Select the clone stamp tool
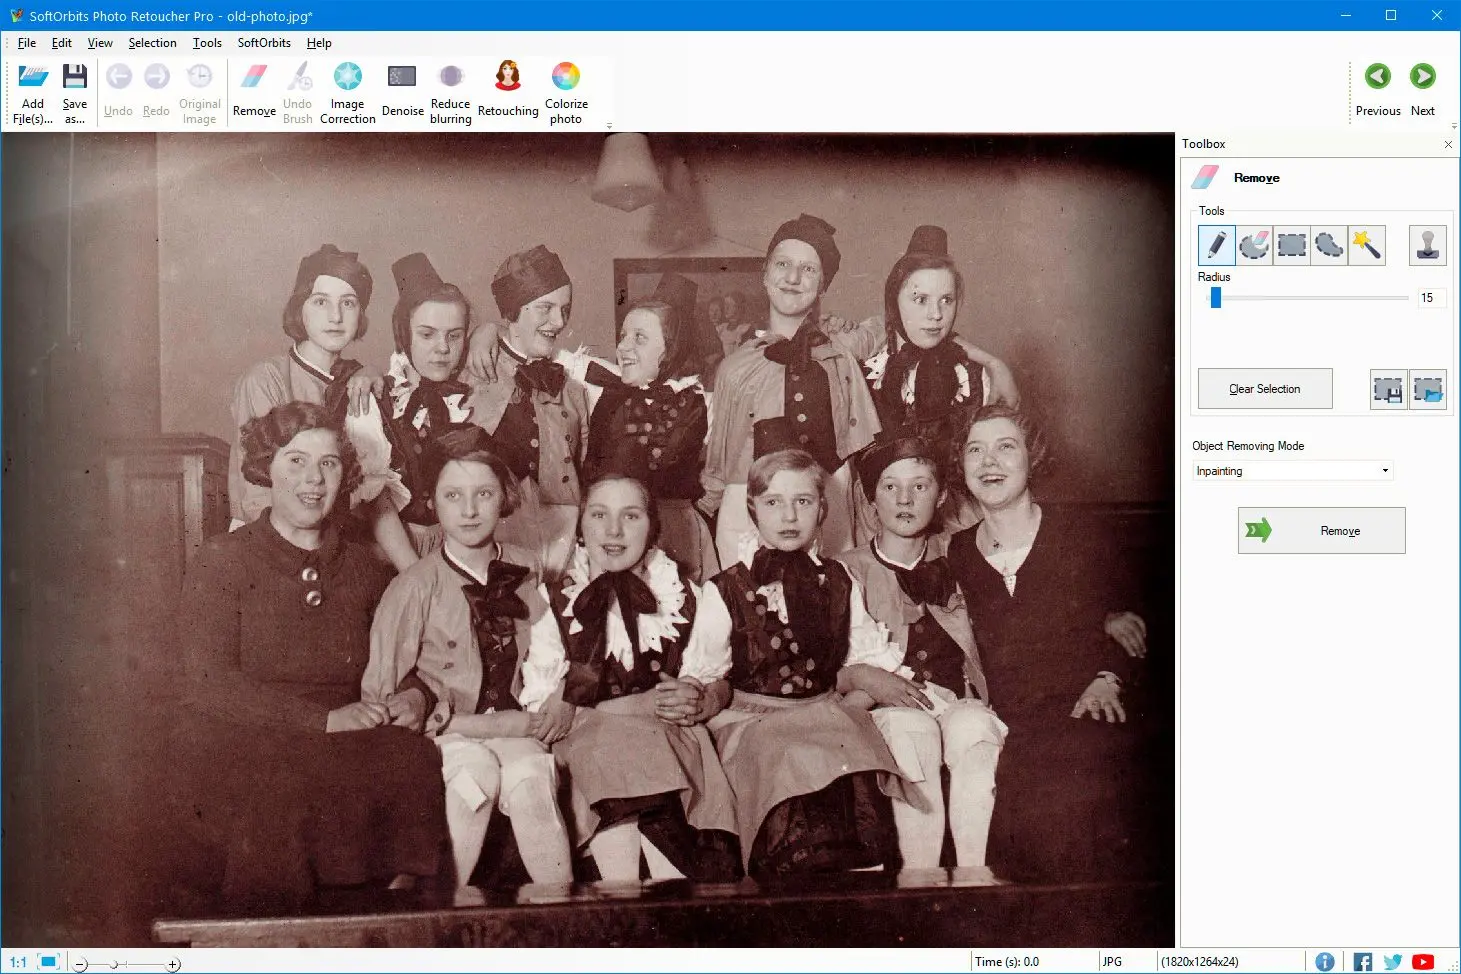 click(x=1427, y=245)
